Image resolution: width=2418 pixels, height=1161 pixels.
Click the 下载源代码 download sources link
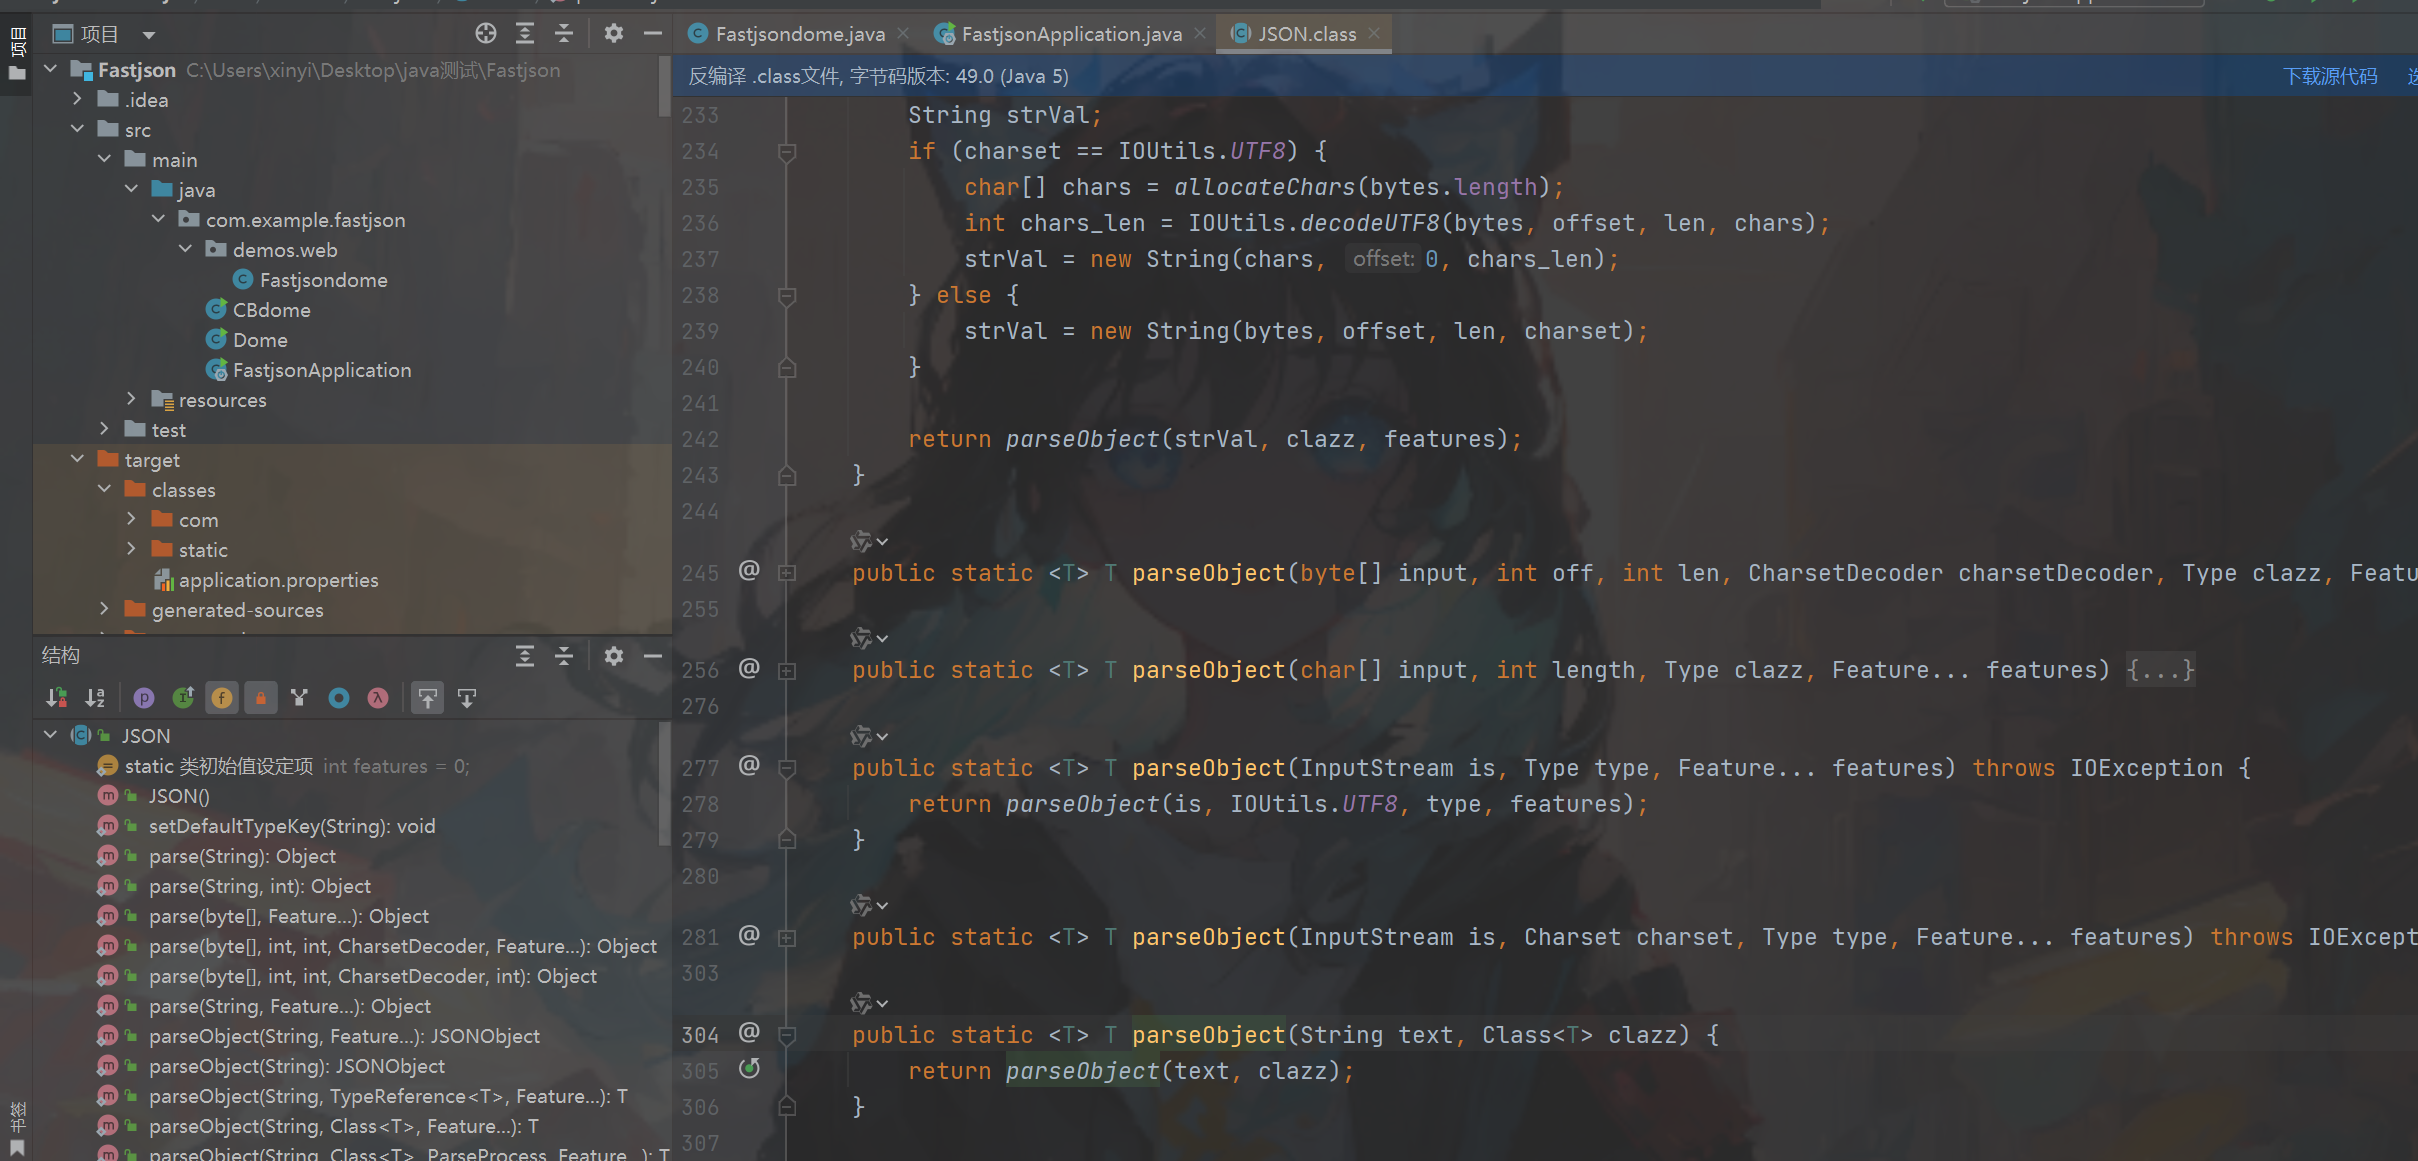[2330, 76]
